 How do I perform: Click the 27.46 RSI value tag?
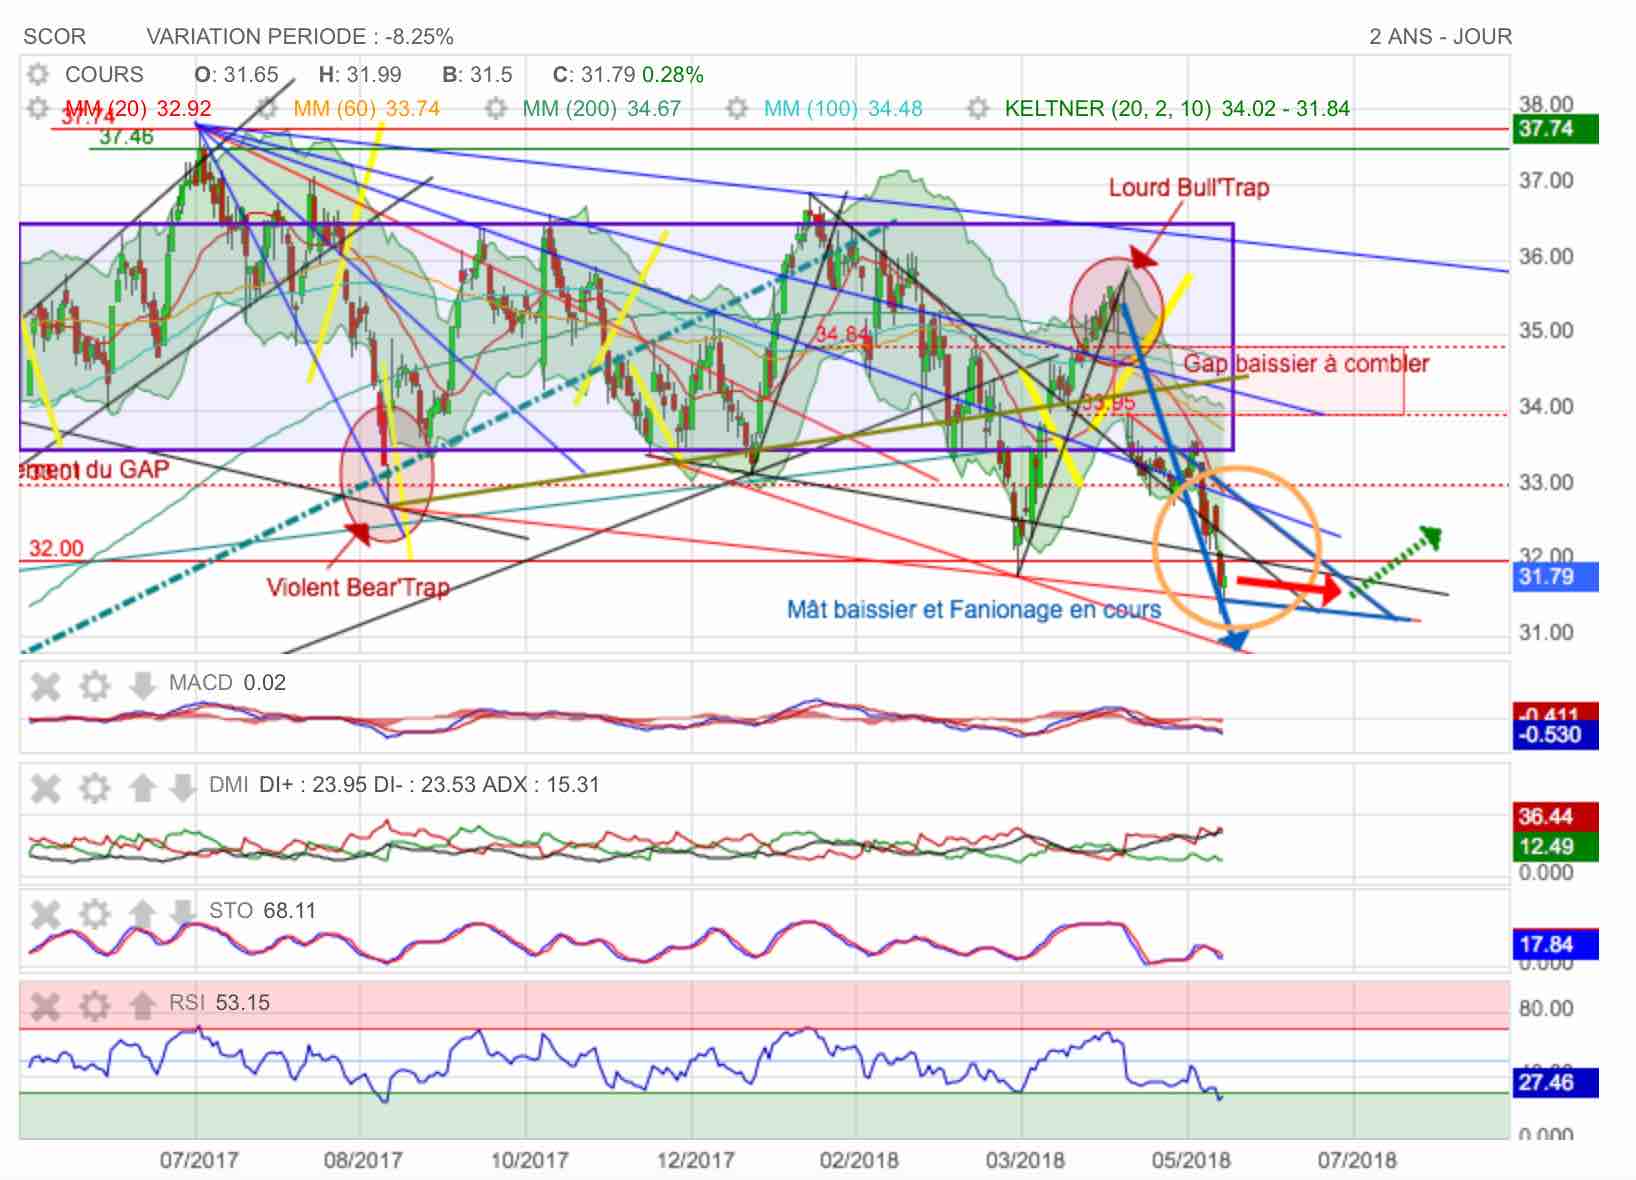[x=1555, y=1083]
